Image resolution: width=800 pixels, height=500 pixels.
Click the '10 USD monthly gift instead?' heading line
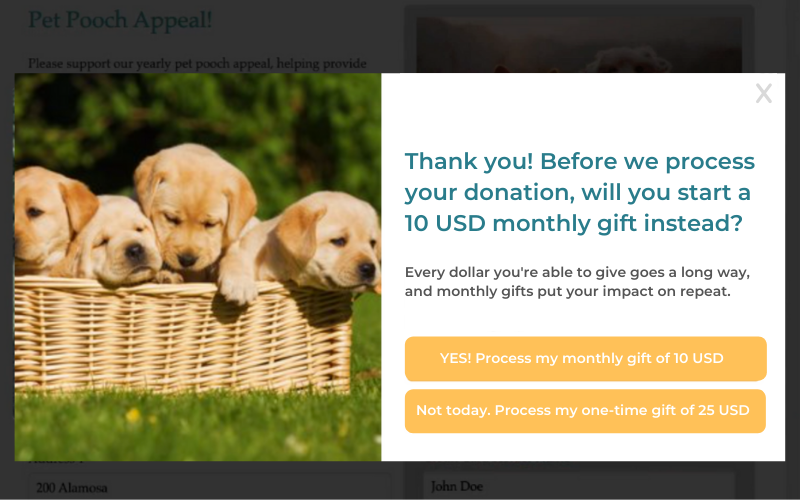click(573, 223)
